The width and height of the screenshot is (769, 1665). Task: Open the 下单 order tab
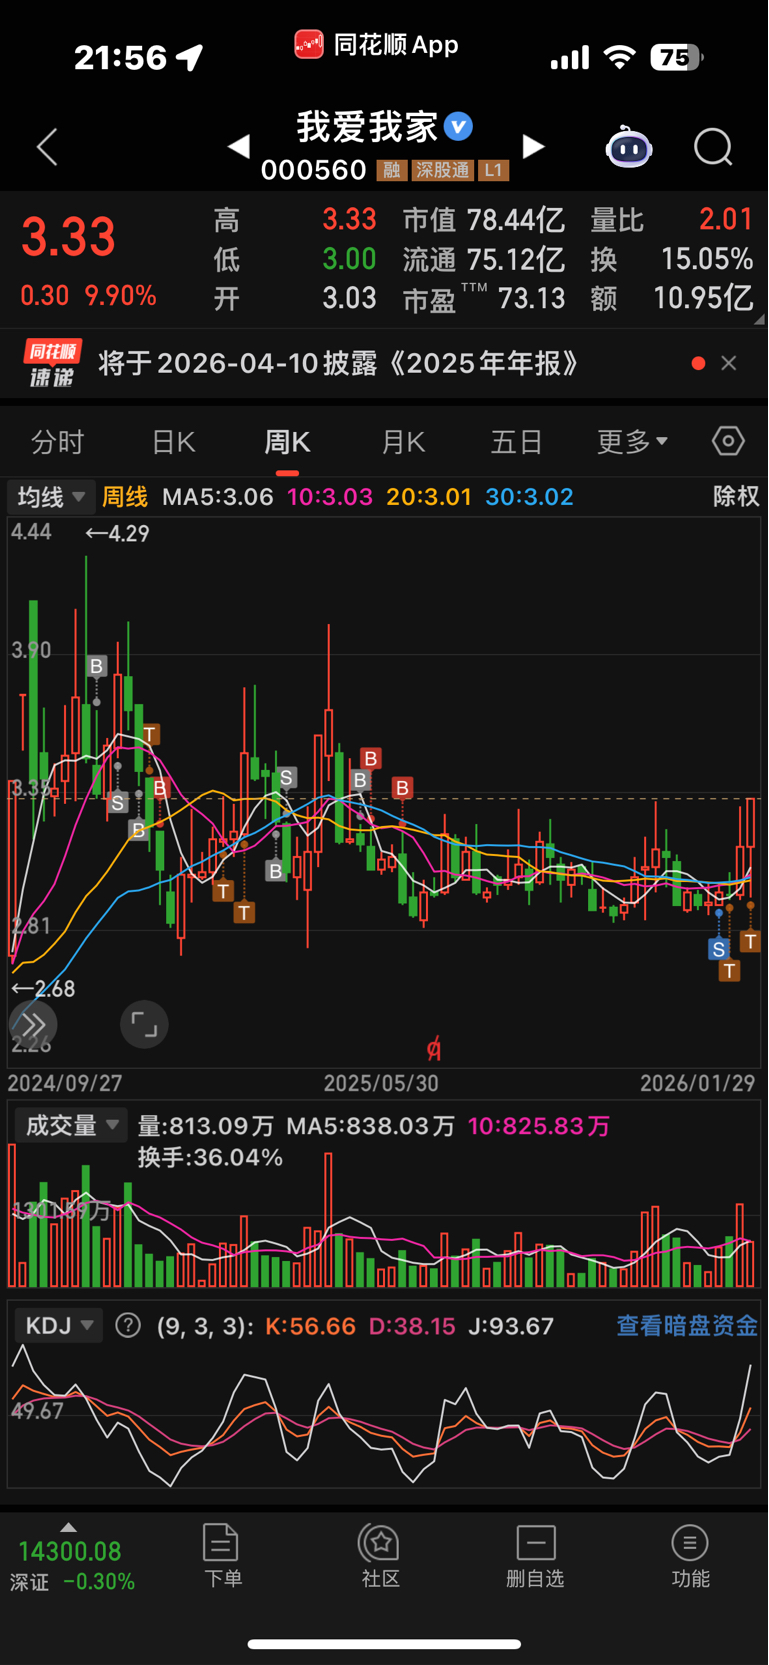(222, 1555)
